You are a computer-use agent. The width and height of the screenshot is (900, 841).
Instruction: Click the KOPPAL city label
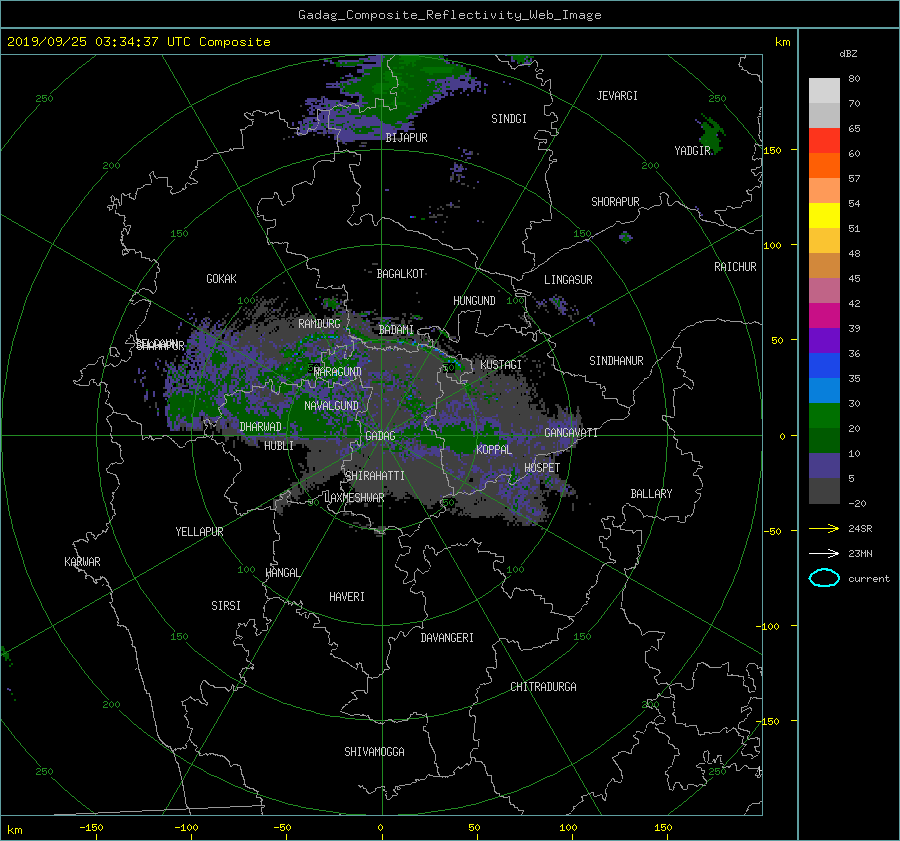494,450
